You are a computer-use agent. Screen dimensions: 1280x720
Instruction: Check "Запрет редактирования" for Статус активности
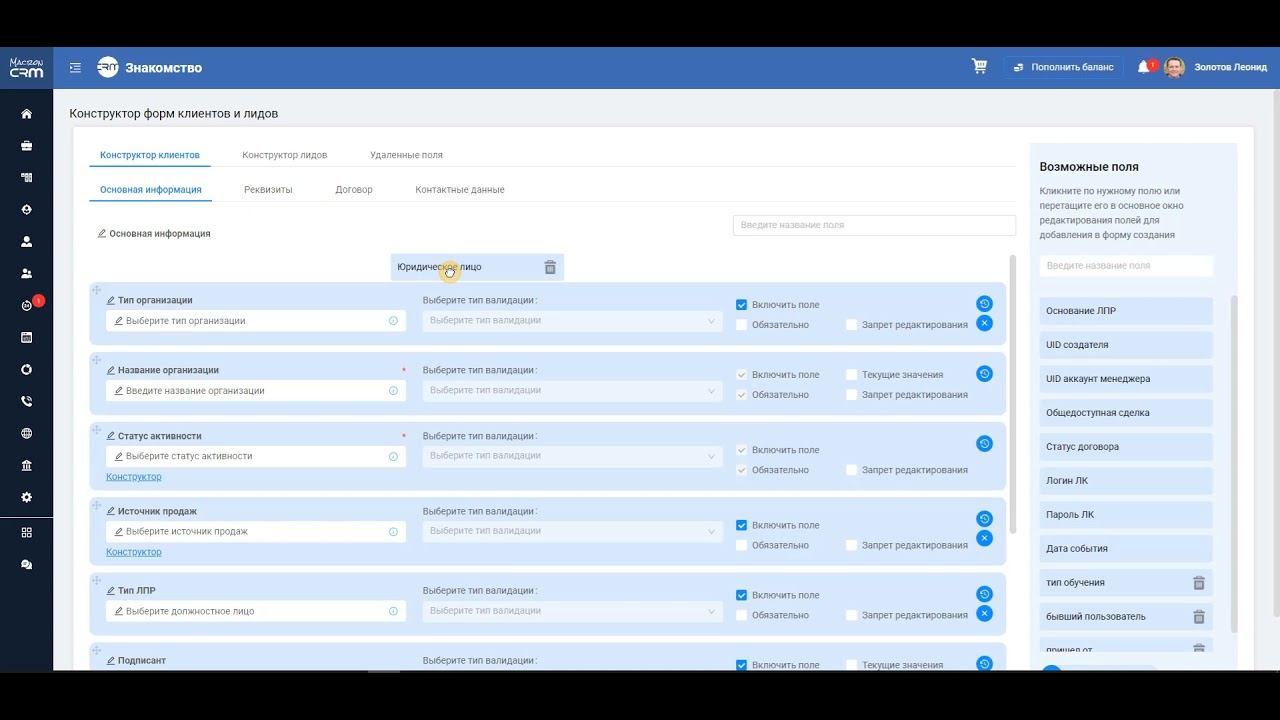pos(851,470)
